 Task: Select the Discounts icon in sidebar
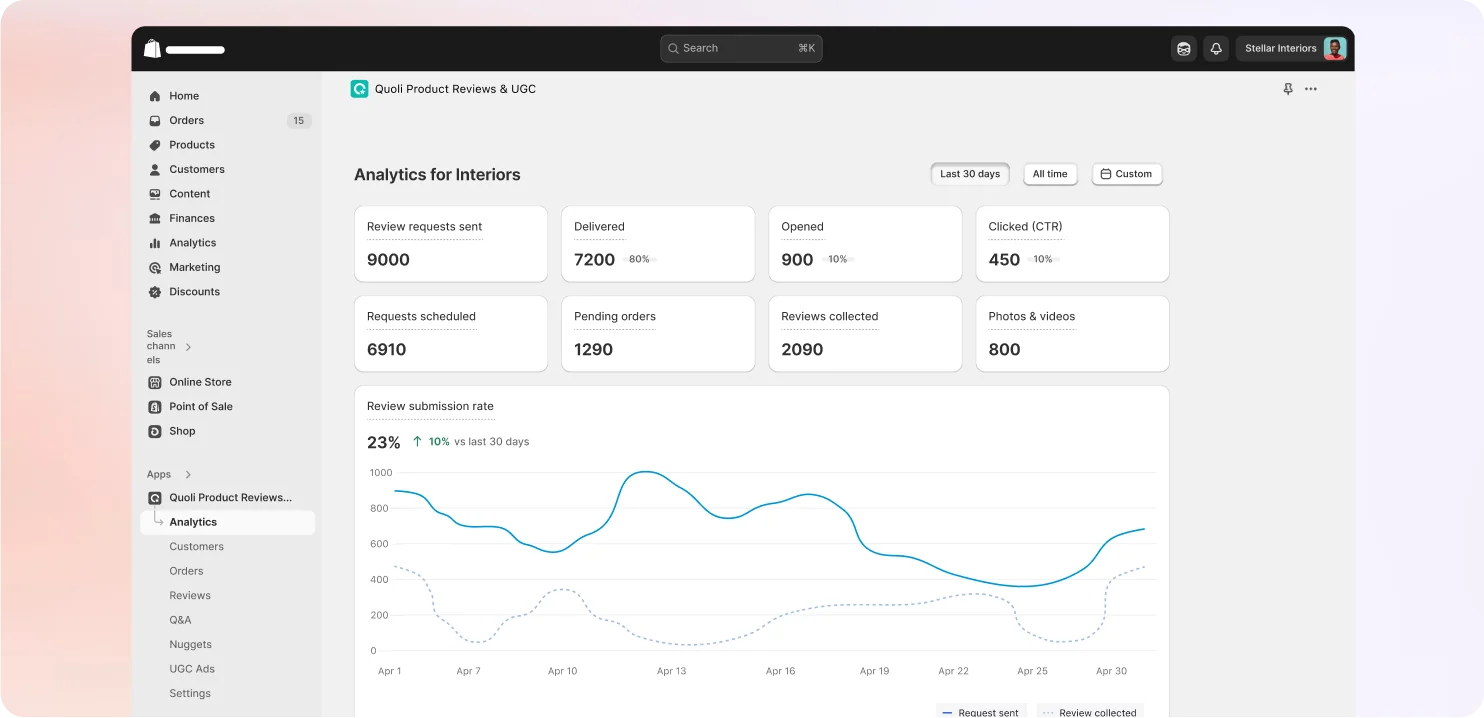[155, 292]
